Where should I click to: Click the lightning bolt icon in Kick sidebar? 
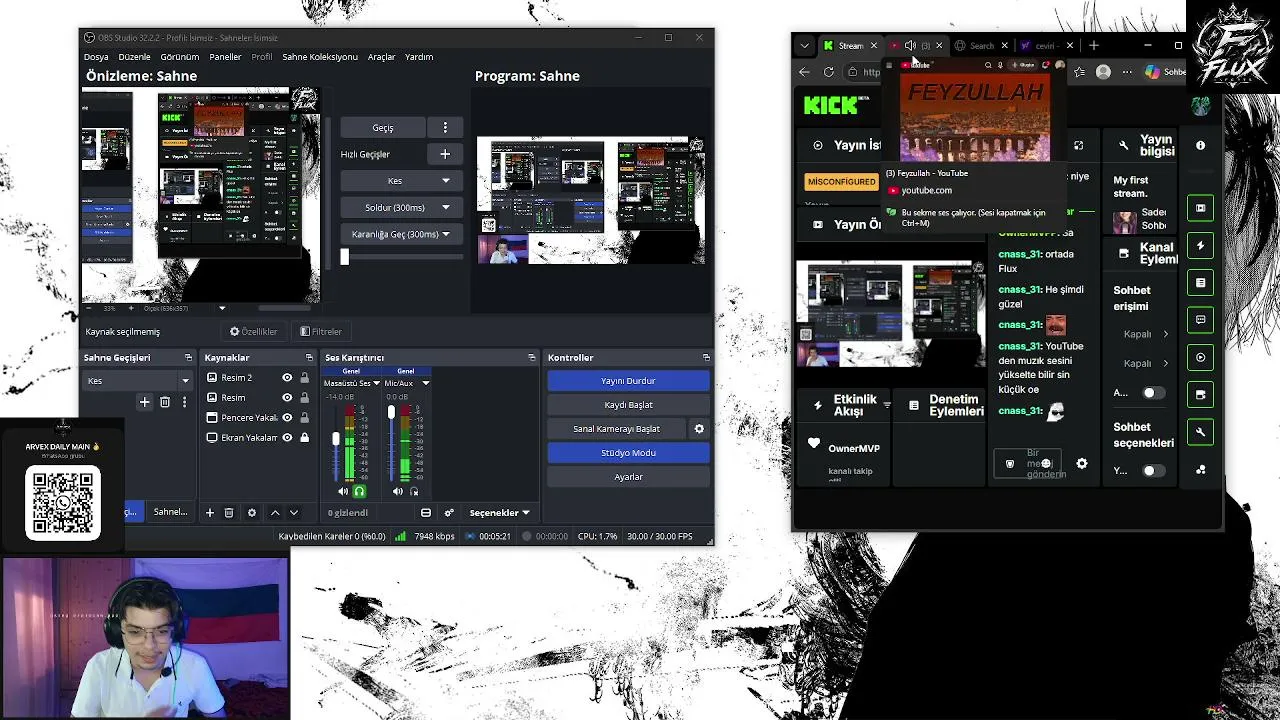(x=1200, y=246)
